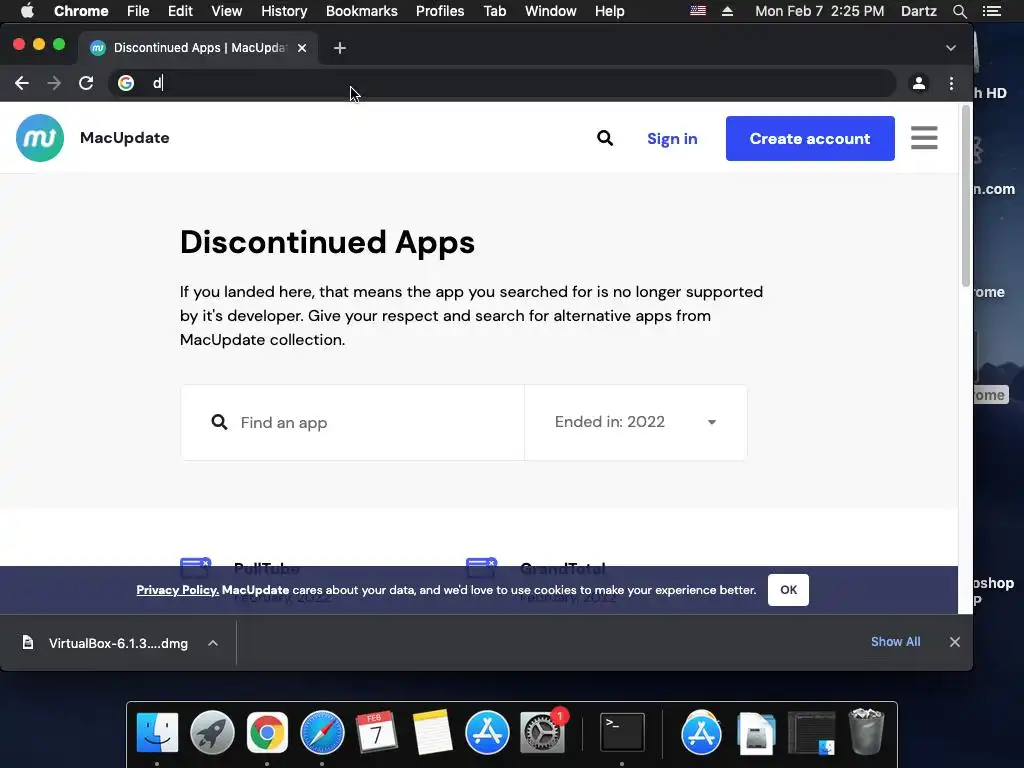Open the Help menu
This screenshot has height=768, width=1024.
click(x=609, y=11)
